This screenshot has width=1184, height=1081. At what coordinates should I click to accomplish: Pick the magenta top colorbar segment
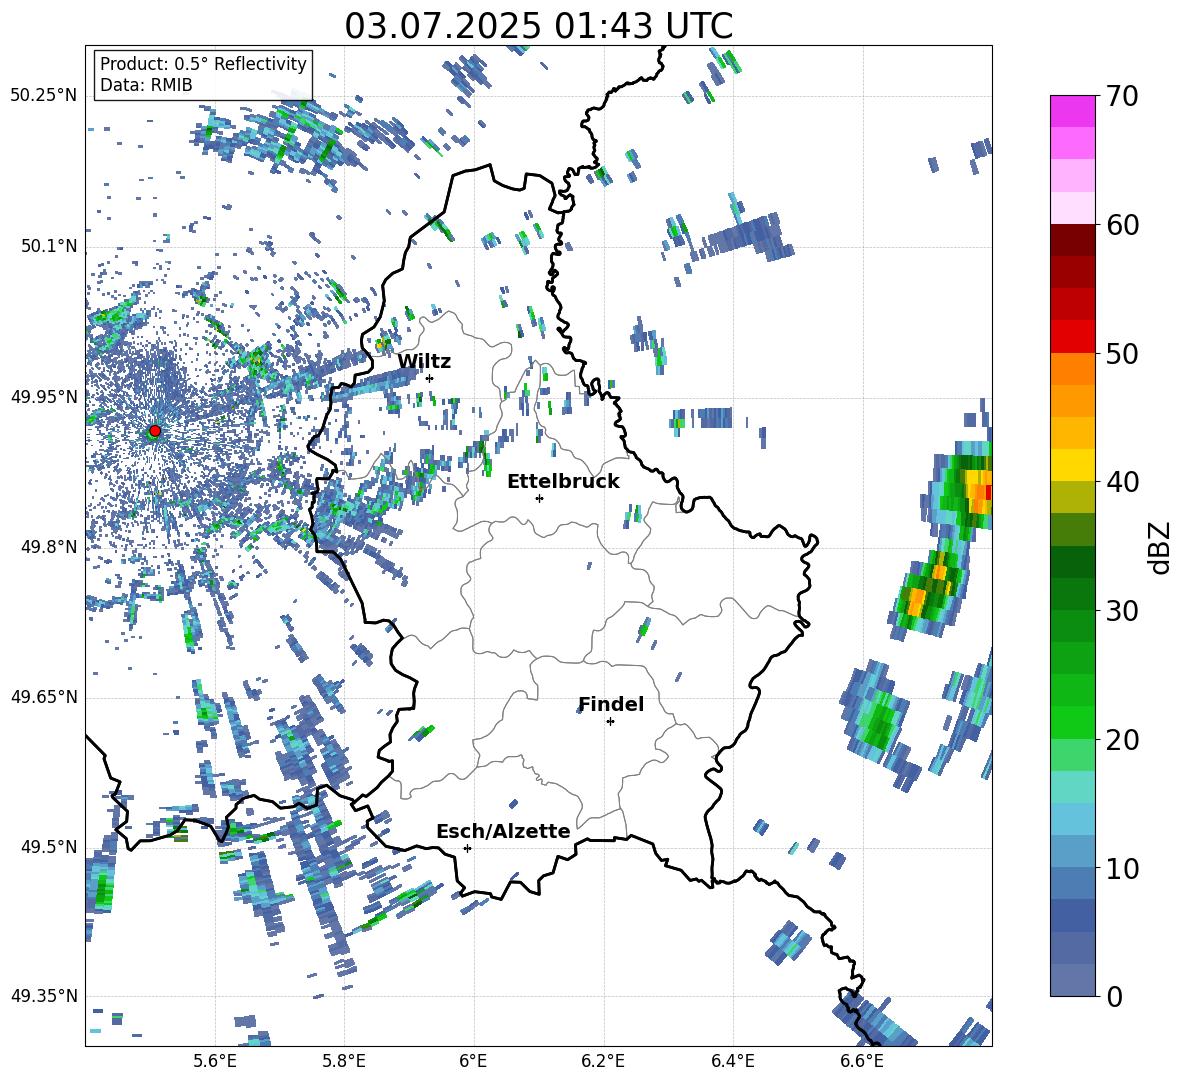[1073, 111]
